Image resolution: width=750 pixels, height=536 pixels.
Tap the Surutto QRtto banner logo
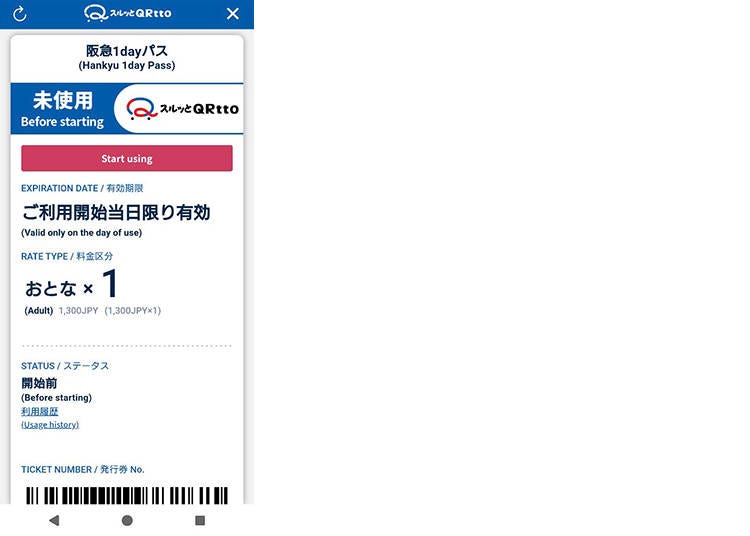(183, 109)
